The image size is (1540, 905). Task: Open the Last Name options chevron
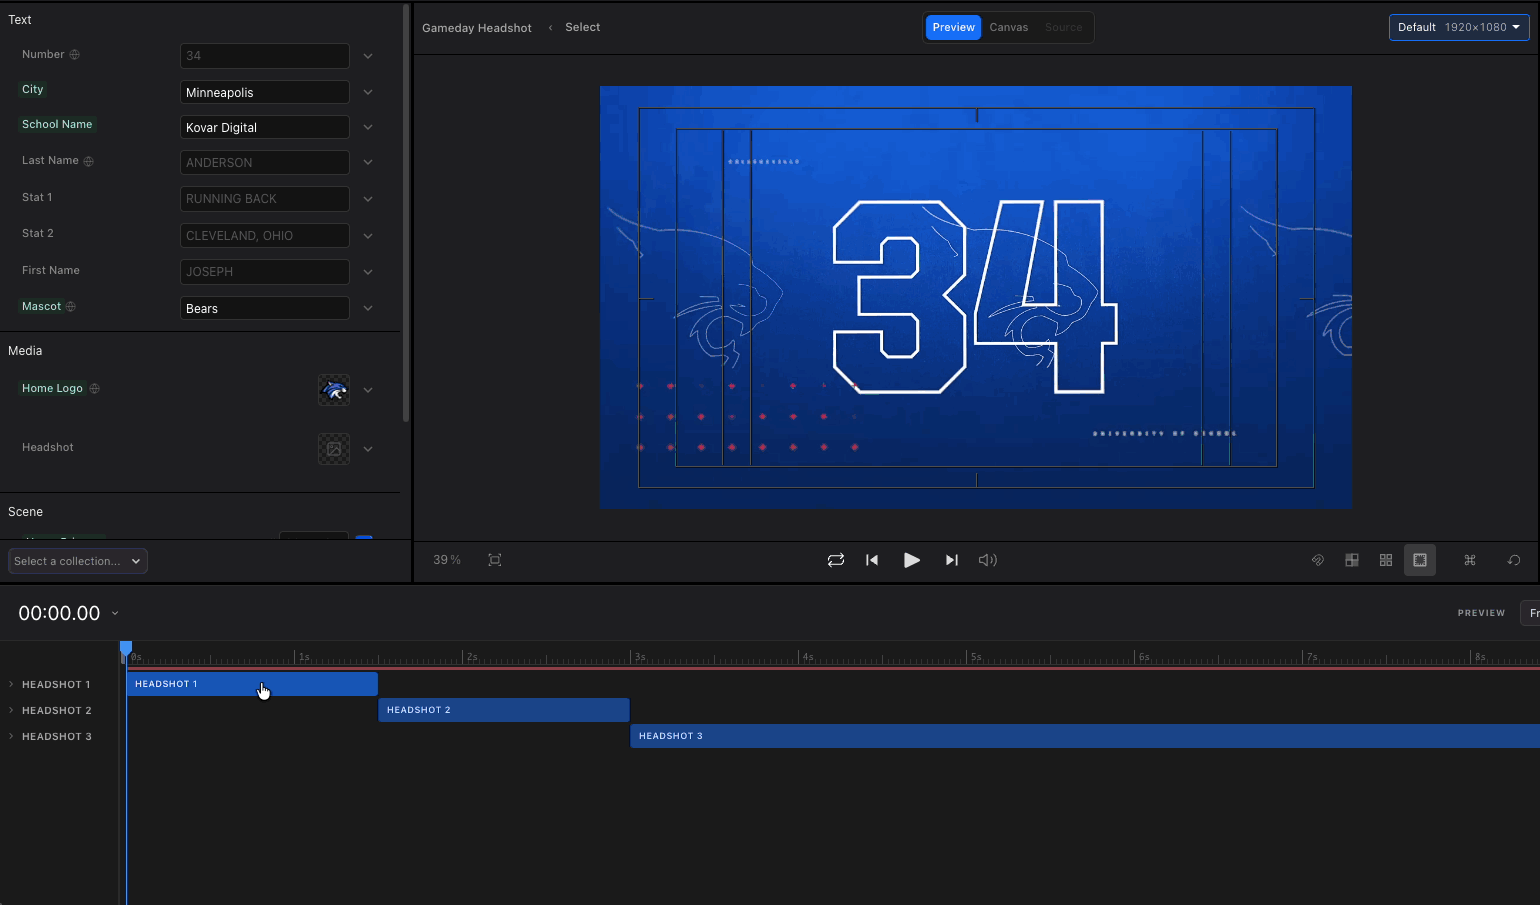pyautogui.click(x=368, y=162)
